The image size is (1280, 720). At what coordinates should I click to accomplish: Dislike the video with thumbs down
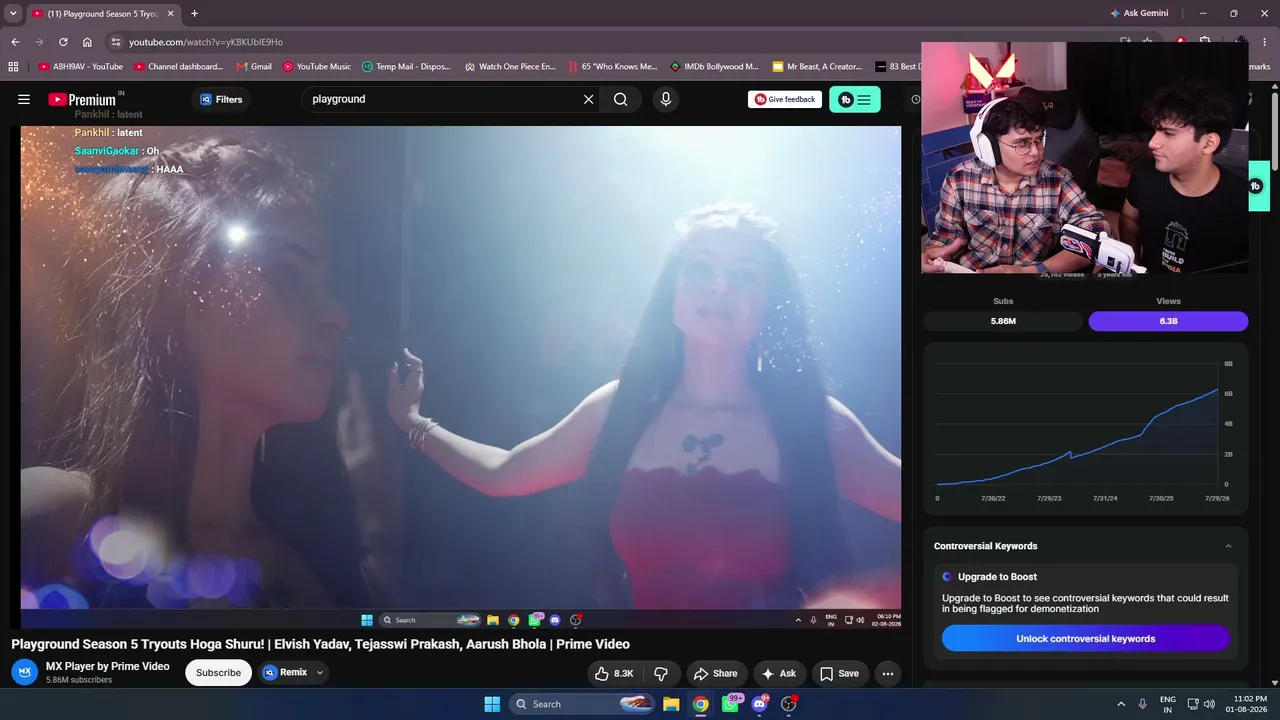(x=661, y=673)
